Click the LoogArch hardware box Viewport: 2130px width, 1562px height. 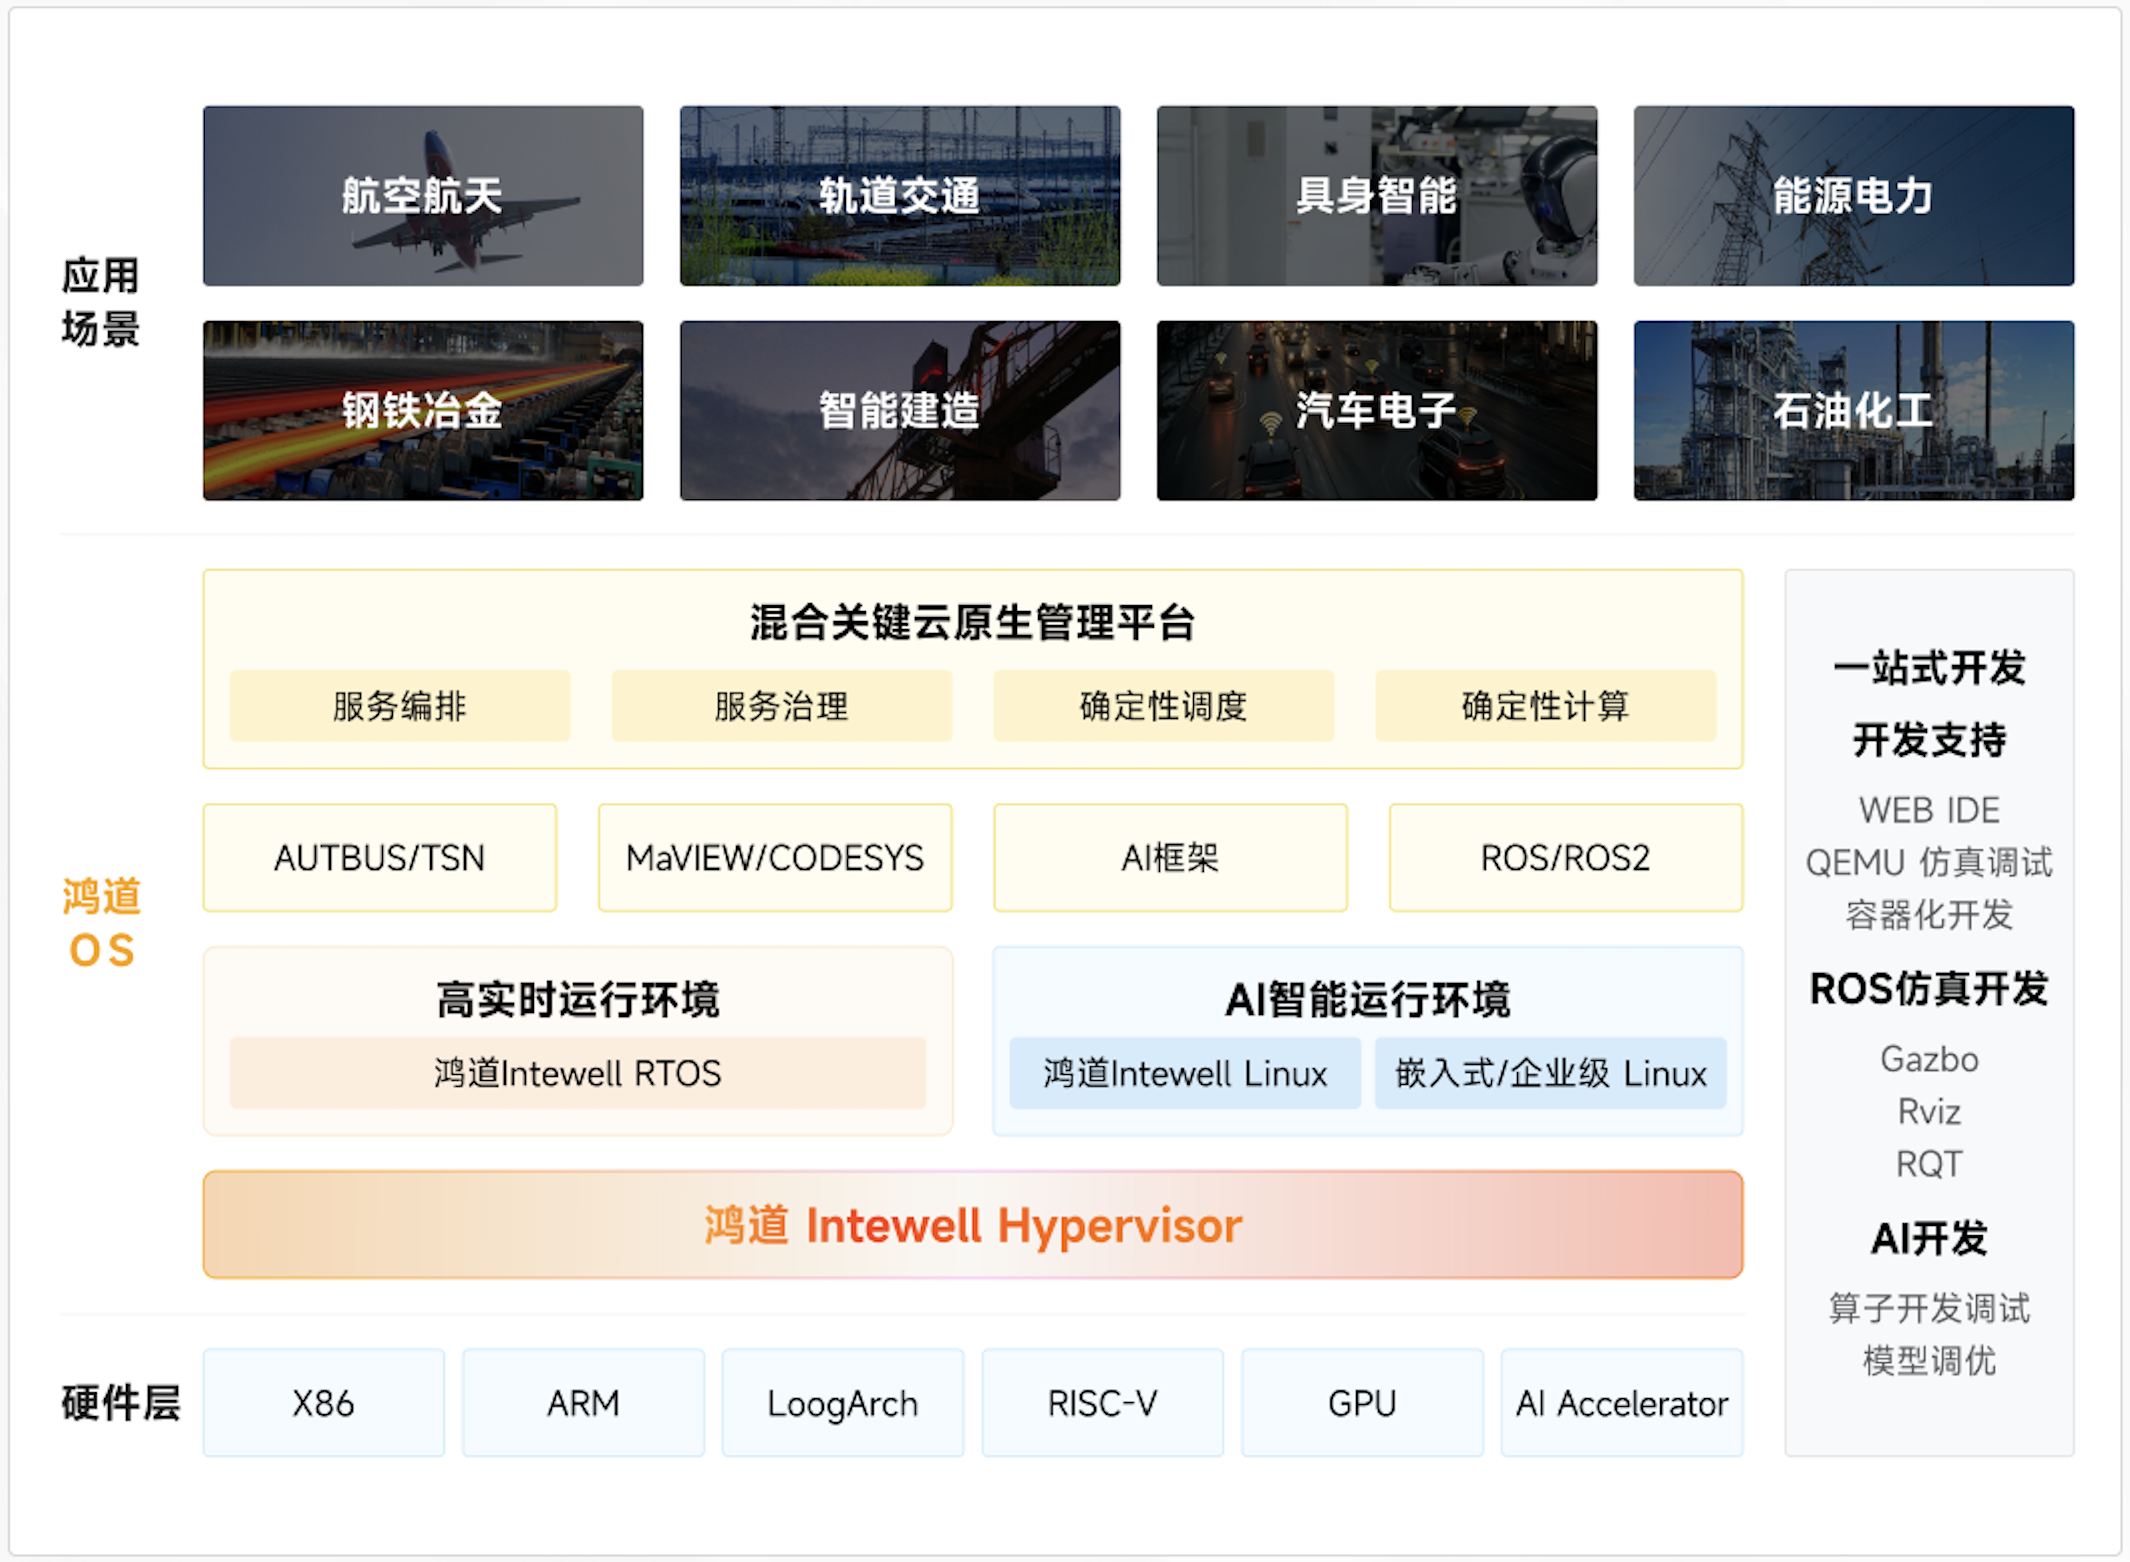click(843, 1403)
